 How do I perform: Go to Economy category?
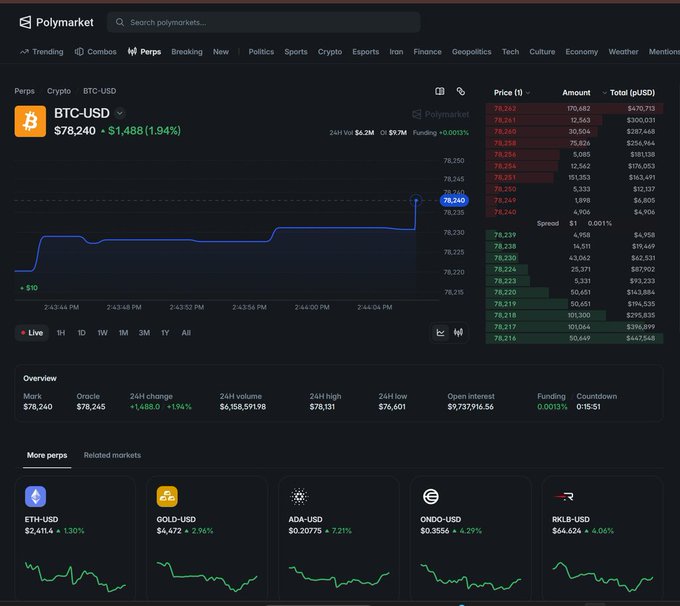pyautogui.click(x=582, y=52)
